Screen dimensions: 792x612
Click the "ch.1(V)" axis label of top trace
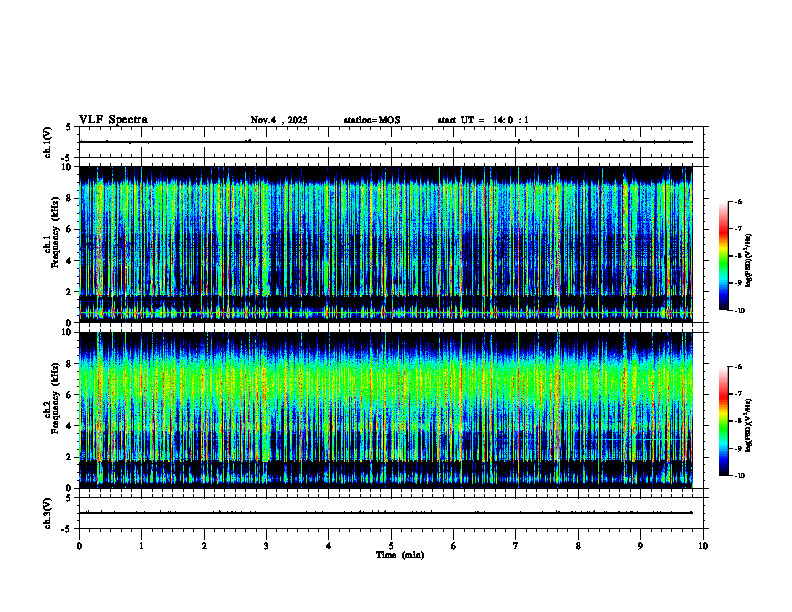point(47,142)
